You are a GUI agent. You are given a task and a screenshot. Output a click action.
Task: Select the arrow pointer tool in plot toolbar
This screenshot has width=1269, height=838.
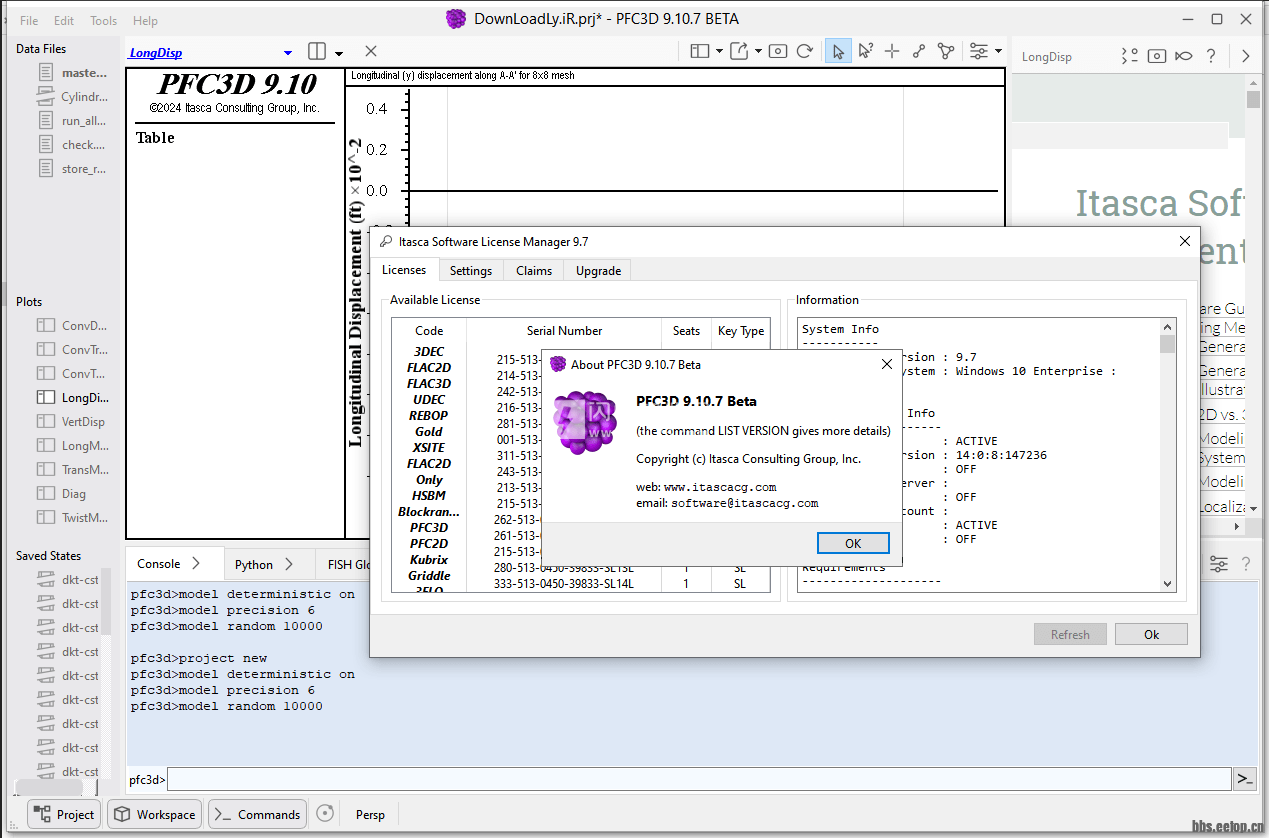(x=838, y=52)
